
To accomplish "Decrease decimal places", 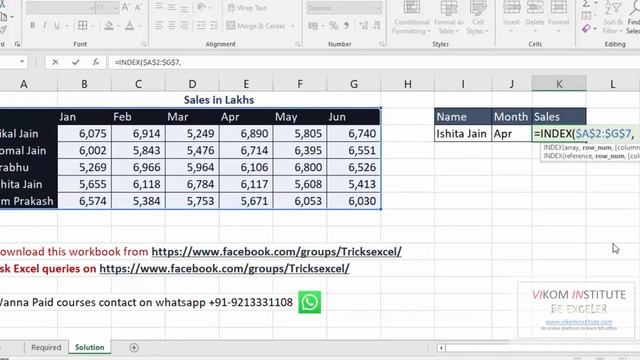I will tap(376, 26).
